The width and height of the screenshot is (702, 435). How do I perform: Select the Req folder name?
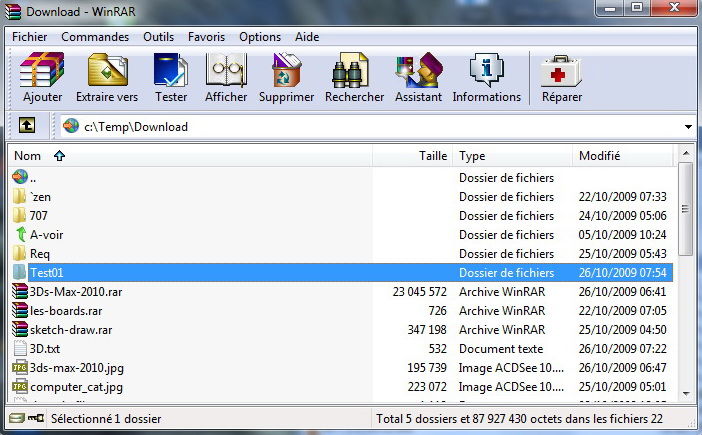(x=39, y=254)
